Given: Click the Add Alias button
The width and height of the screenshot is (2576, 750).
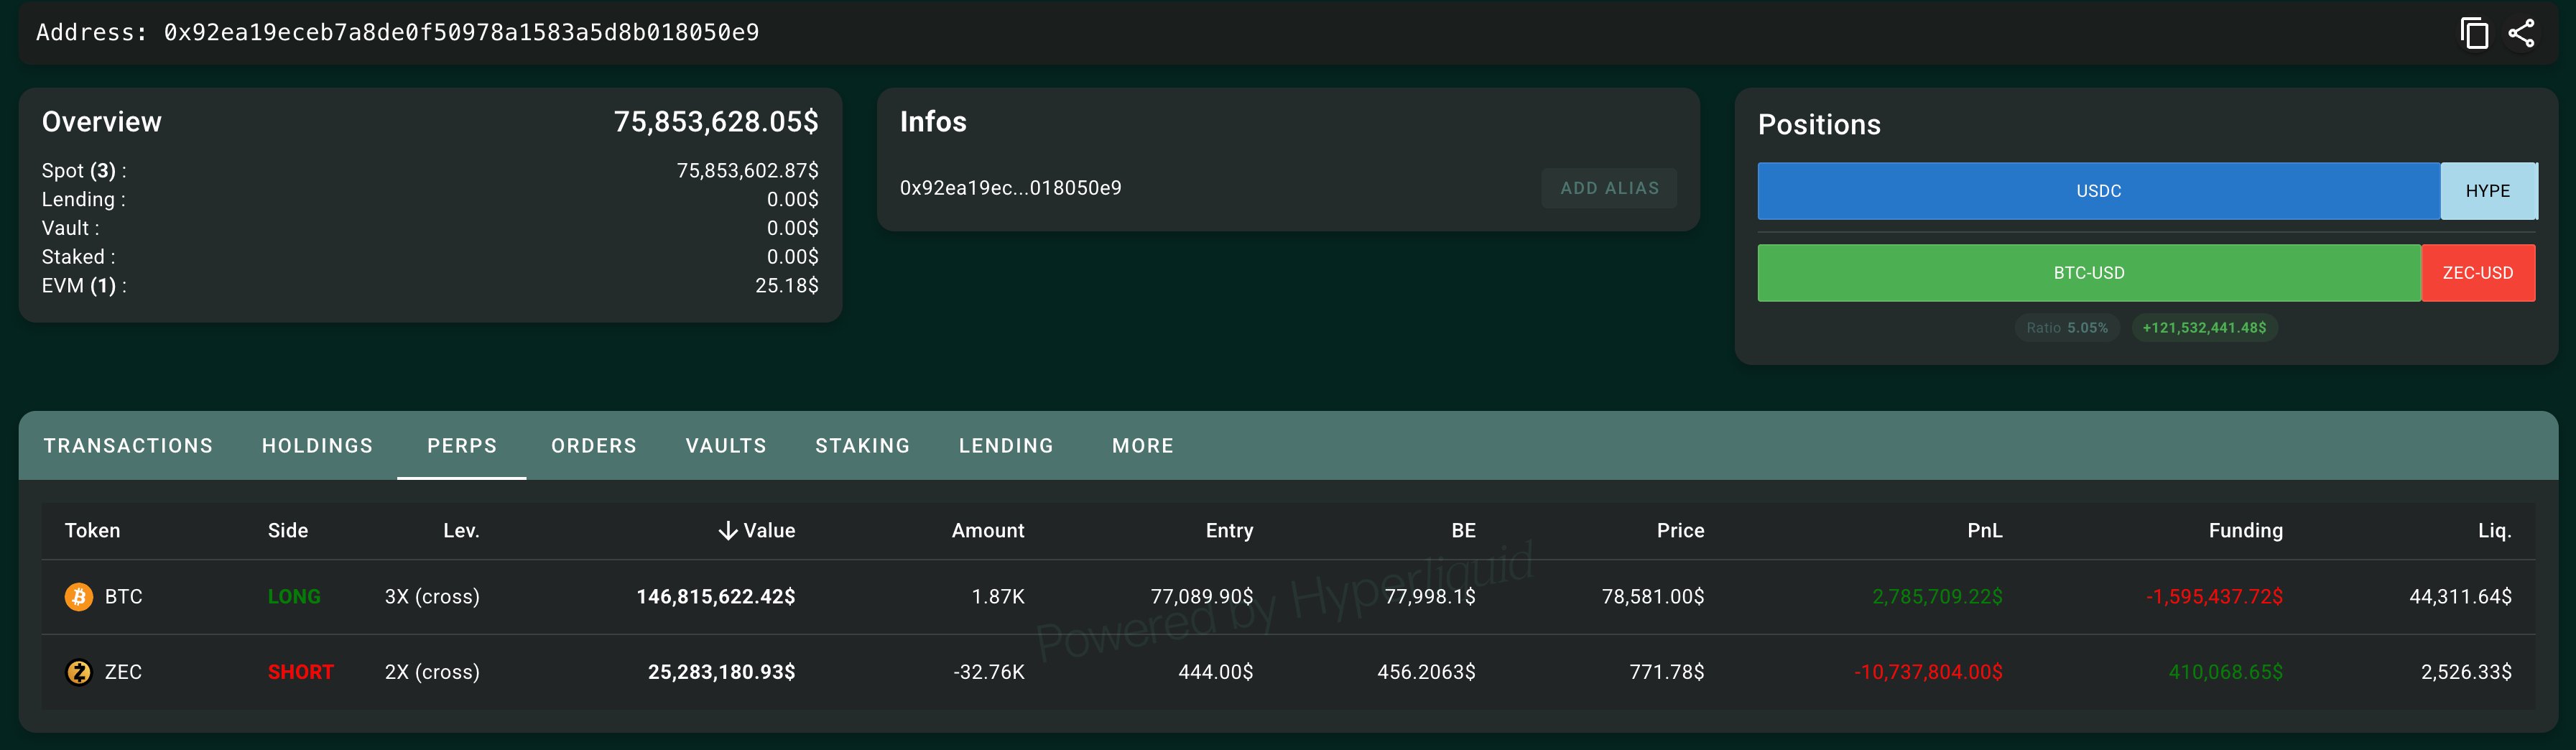Looking at the screenshot, I should [x=1609, y=188].
